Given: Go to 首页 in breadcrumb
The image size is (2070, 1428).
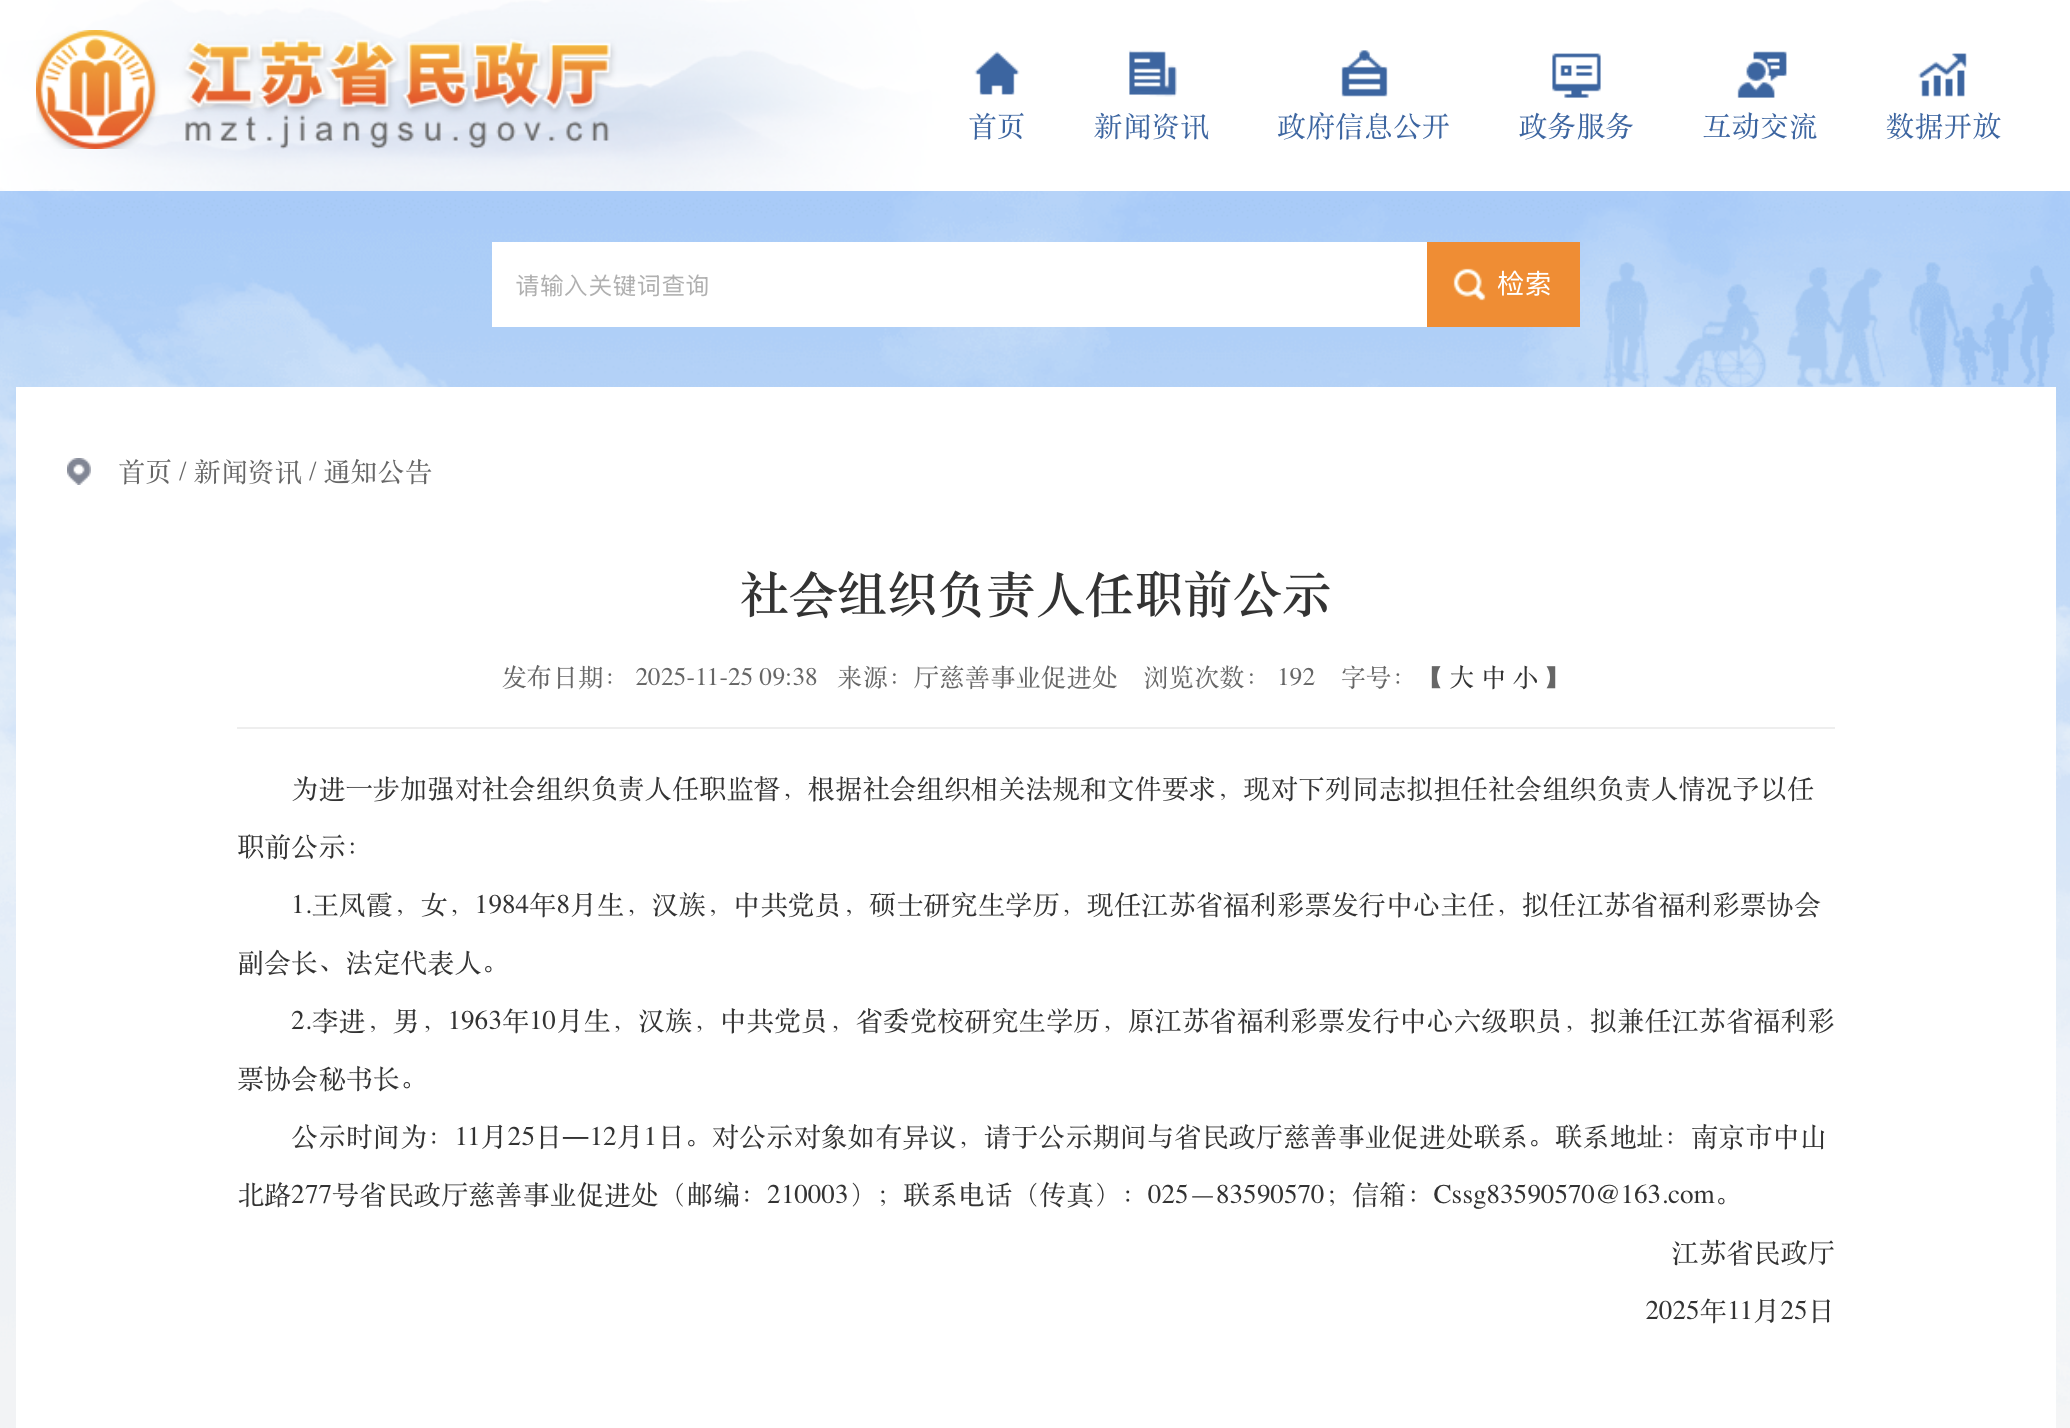Looking at the screenshot, I should click(145, 472).
